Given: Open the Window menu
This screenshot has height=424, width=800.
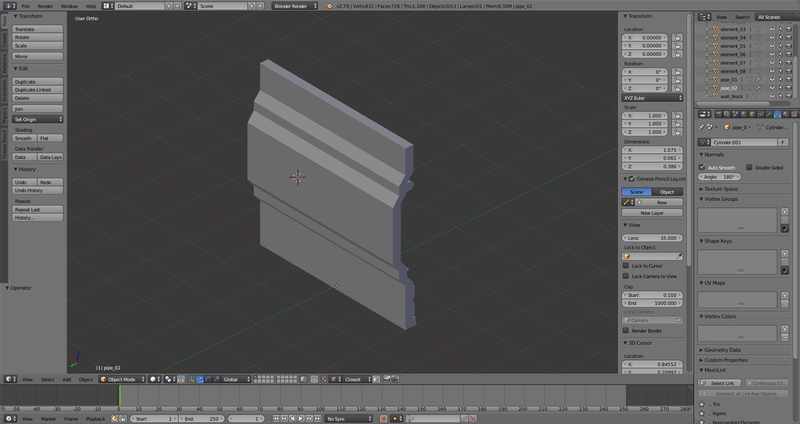Looking at the screenshot, I should tap(69, 6).
